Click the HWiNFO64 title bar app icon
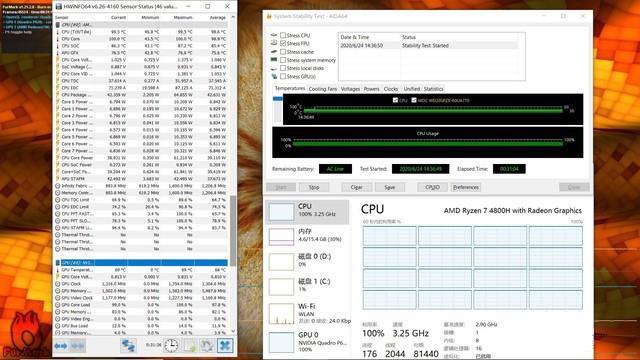 [x=59, y=7]
